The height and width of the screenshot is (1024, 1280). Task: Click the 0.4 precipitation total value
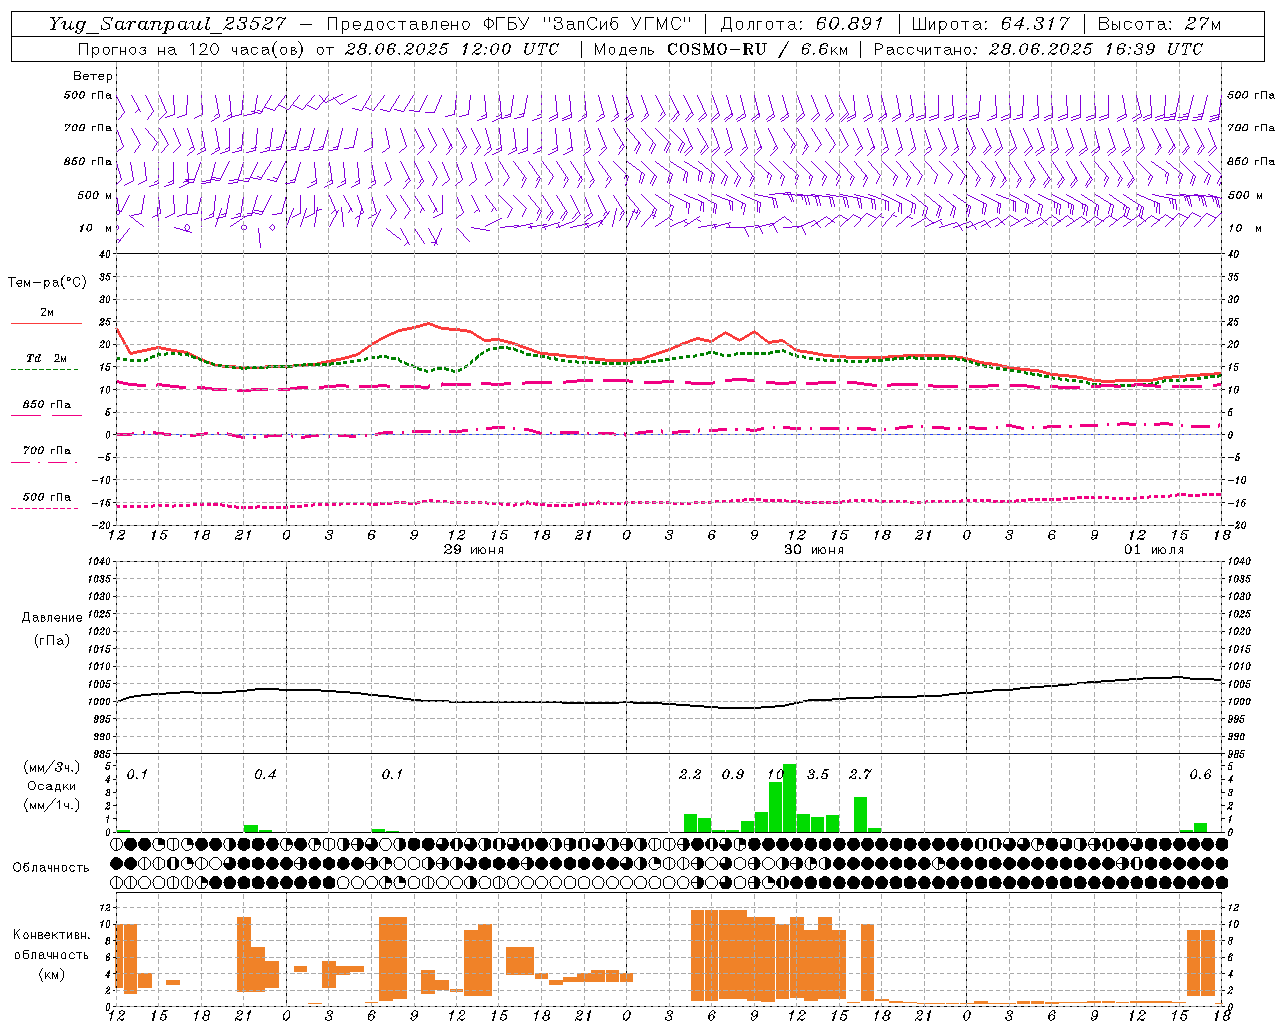click(x=265, y=774)
